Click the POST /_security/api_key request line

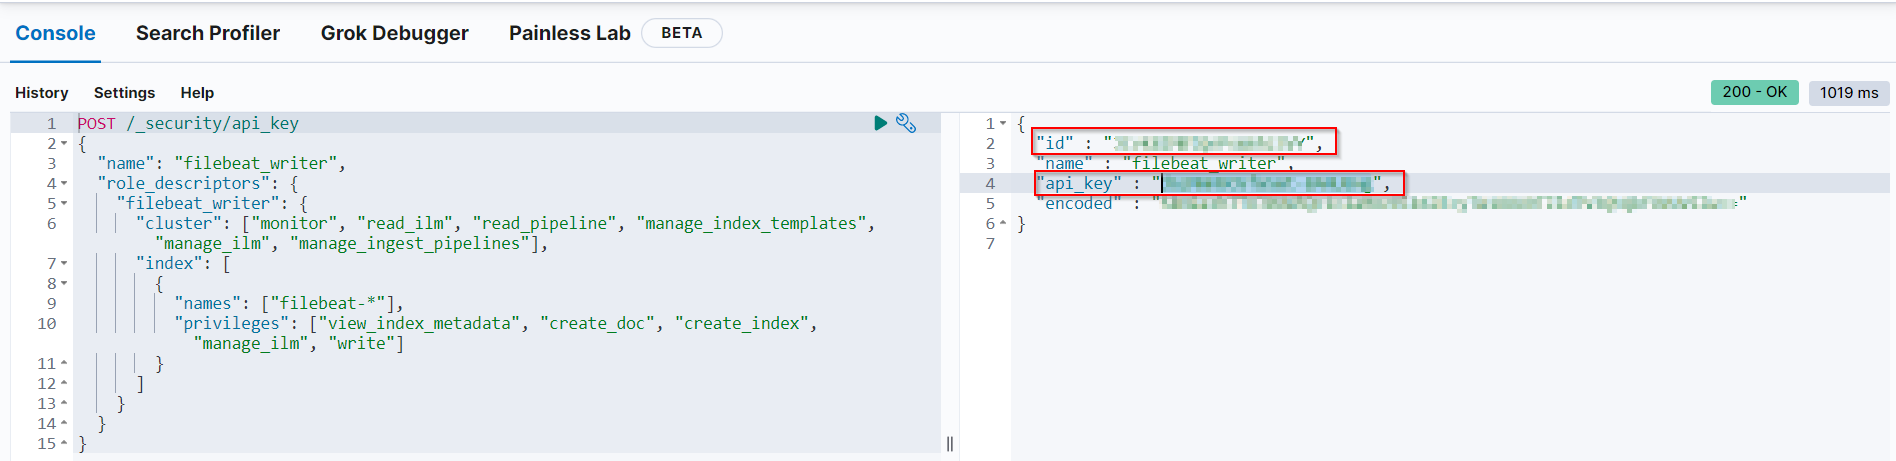pos(188,123)
